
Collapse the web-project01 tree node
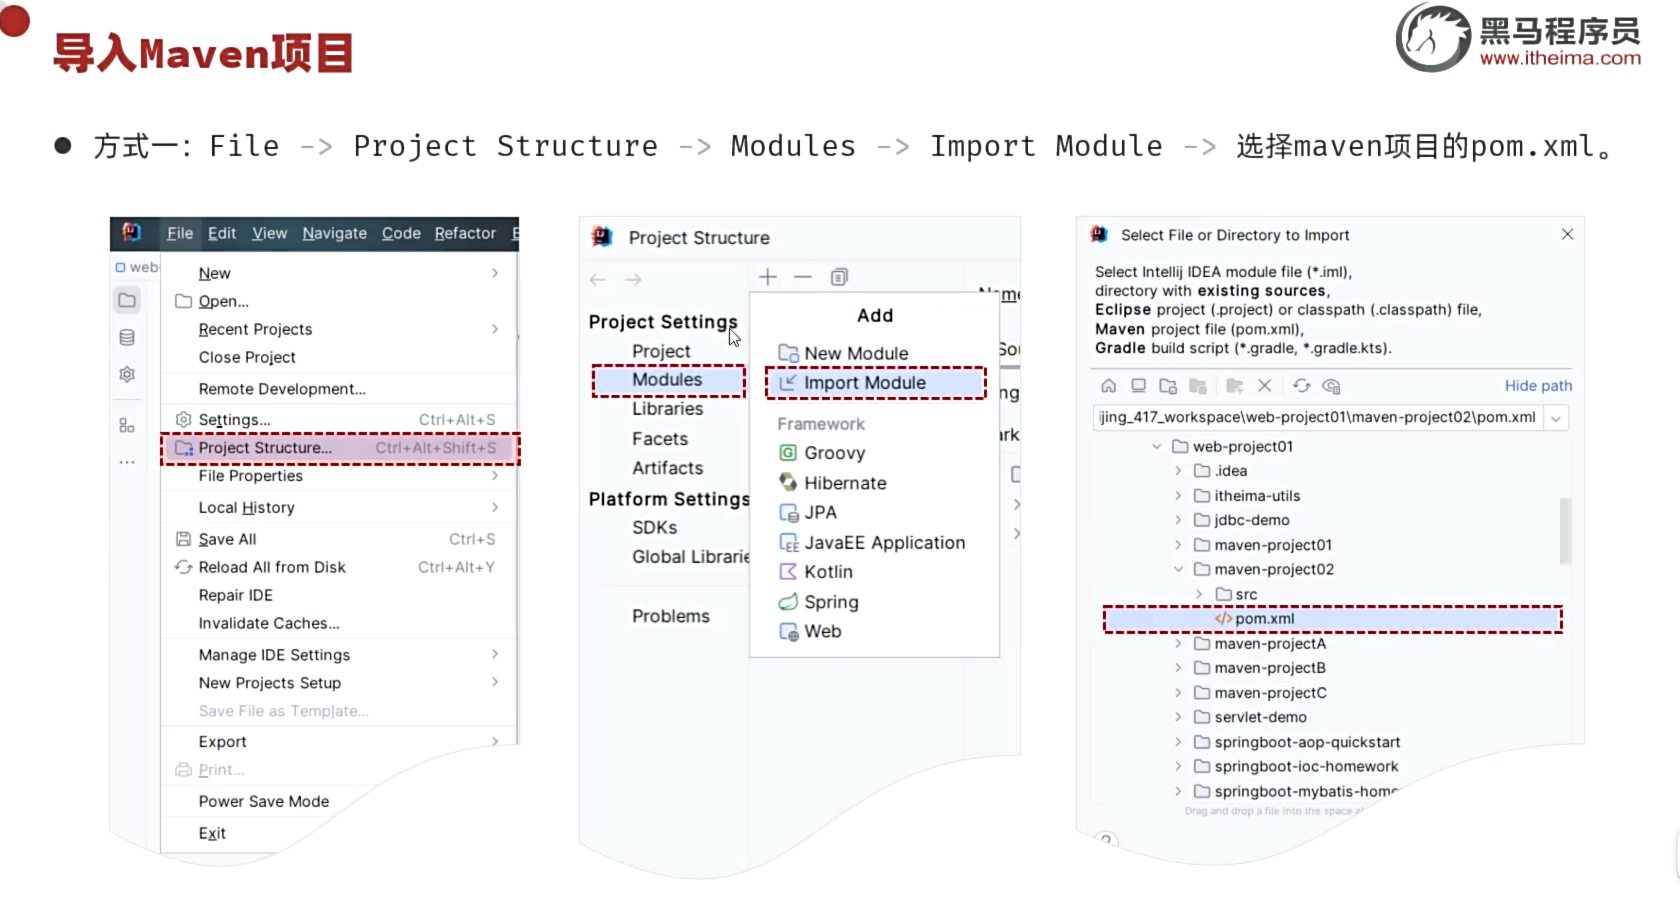click(1157, 447)
